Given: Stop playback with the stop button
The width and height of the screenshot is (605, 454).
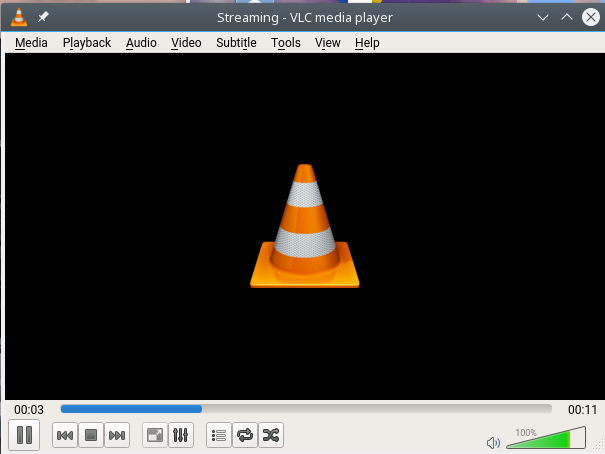Looking at the screenshot, I should (91, 435).
